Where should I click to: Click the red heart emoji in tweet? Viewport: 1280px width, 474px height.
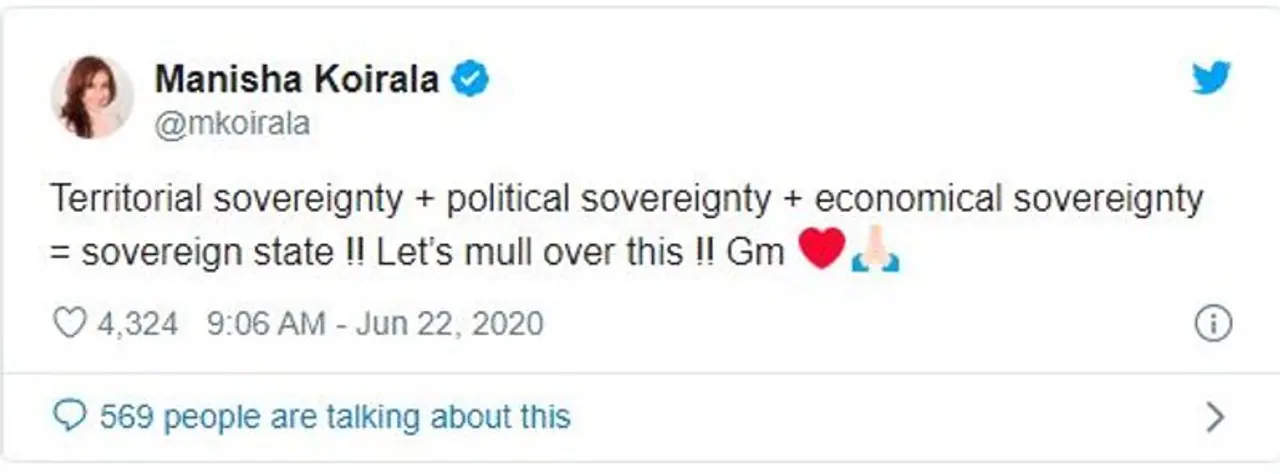click(821, 250)
